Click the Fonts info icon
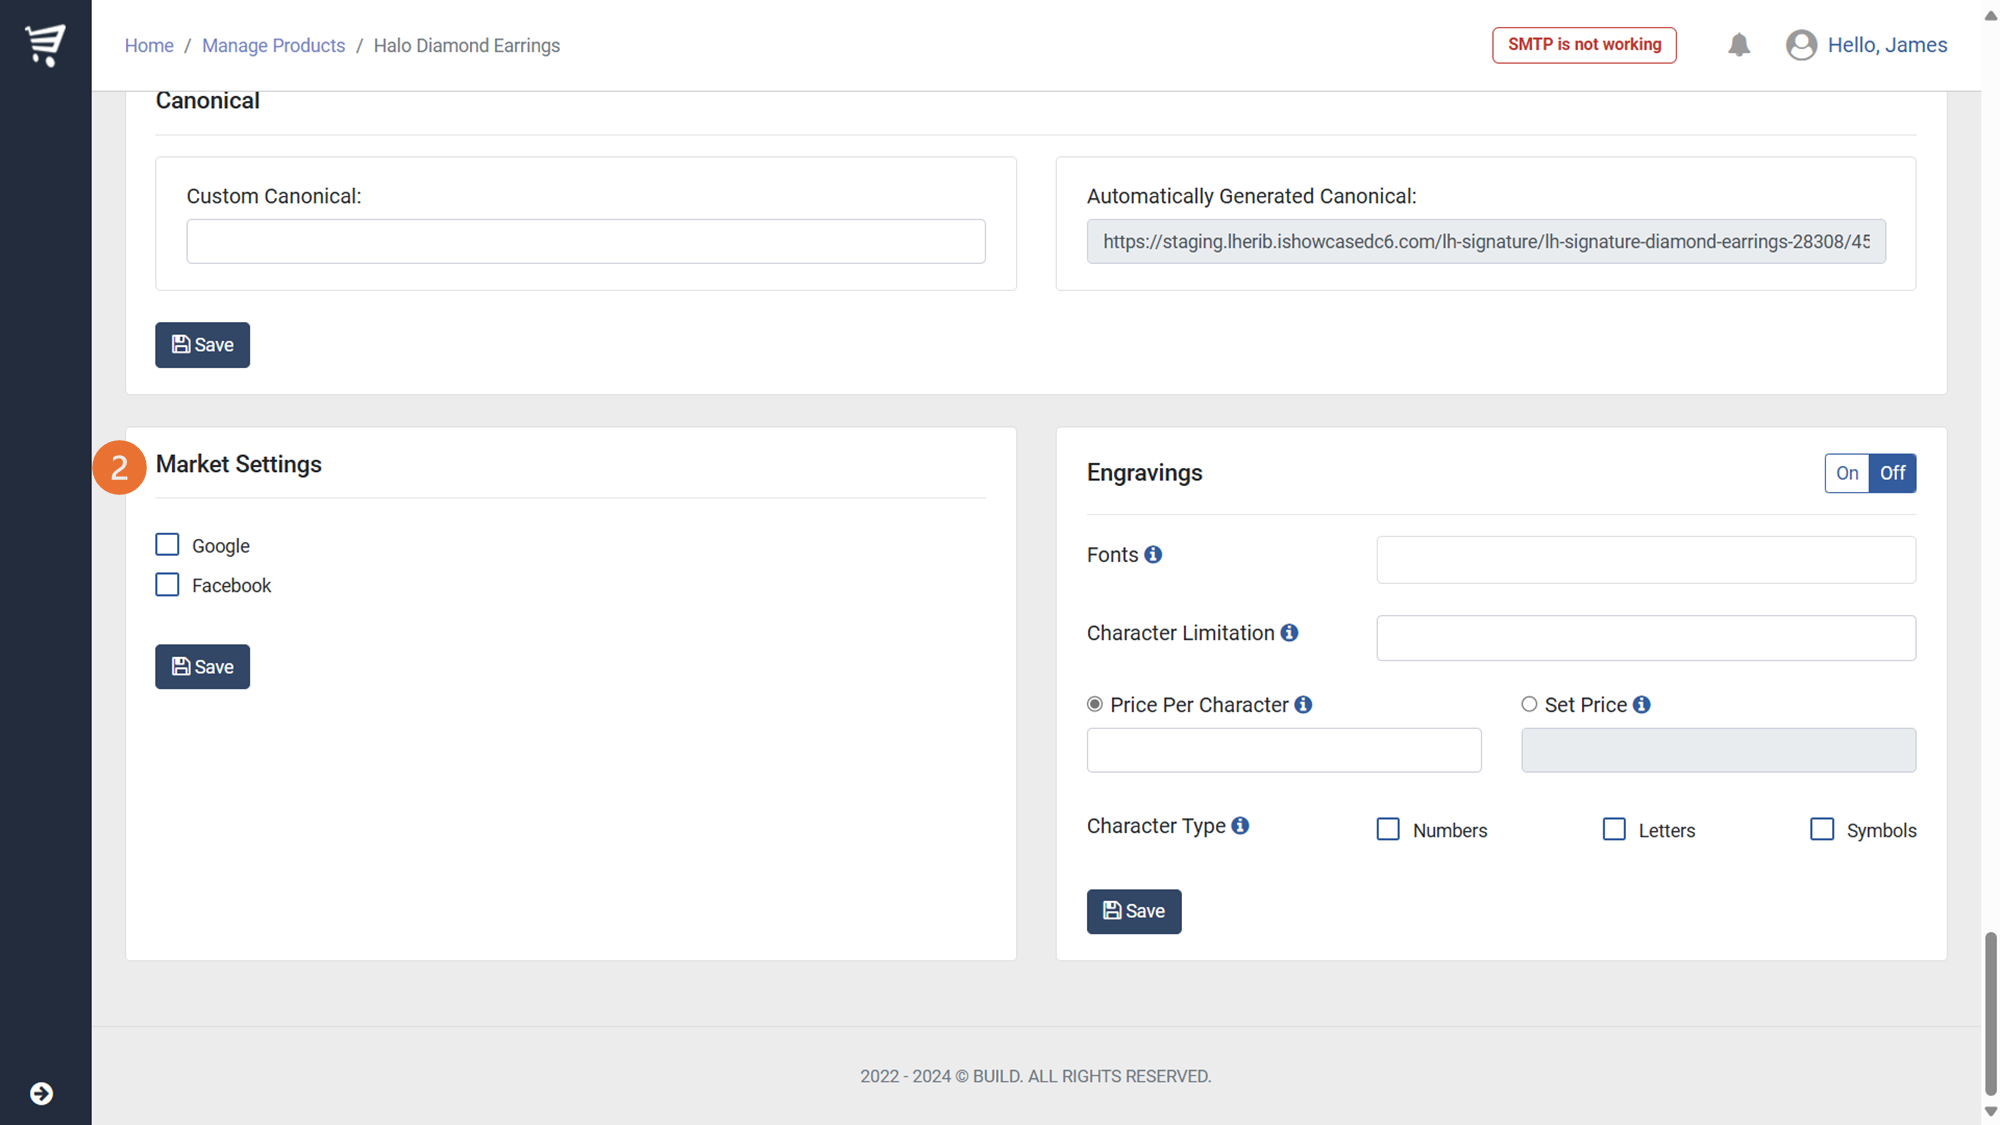Image resolution: width=2000 pixels, height=1125 pixels. 1153,554
